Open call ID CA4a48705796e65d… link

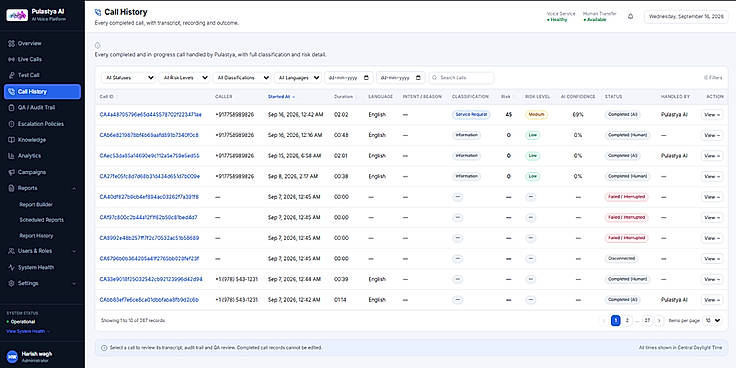click(x=151, y=115)
